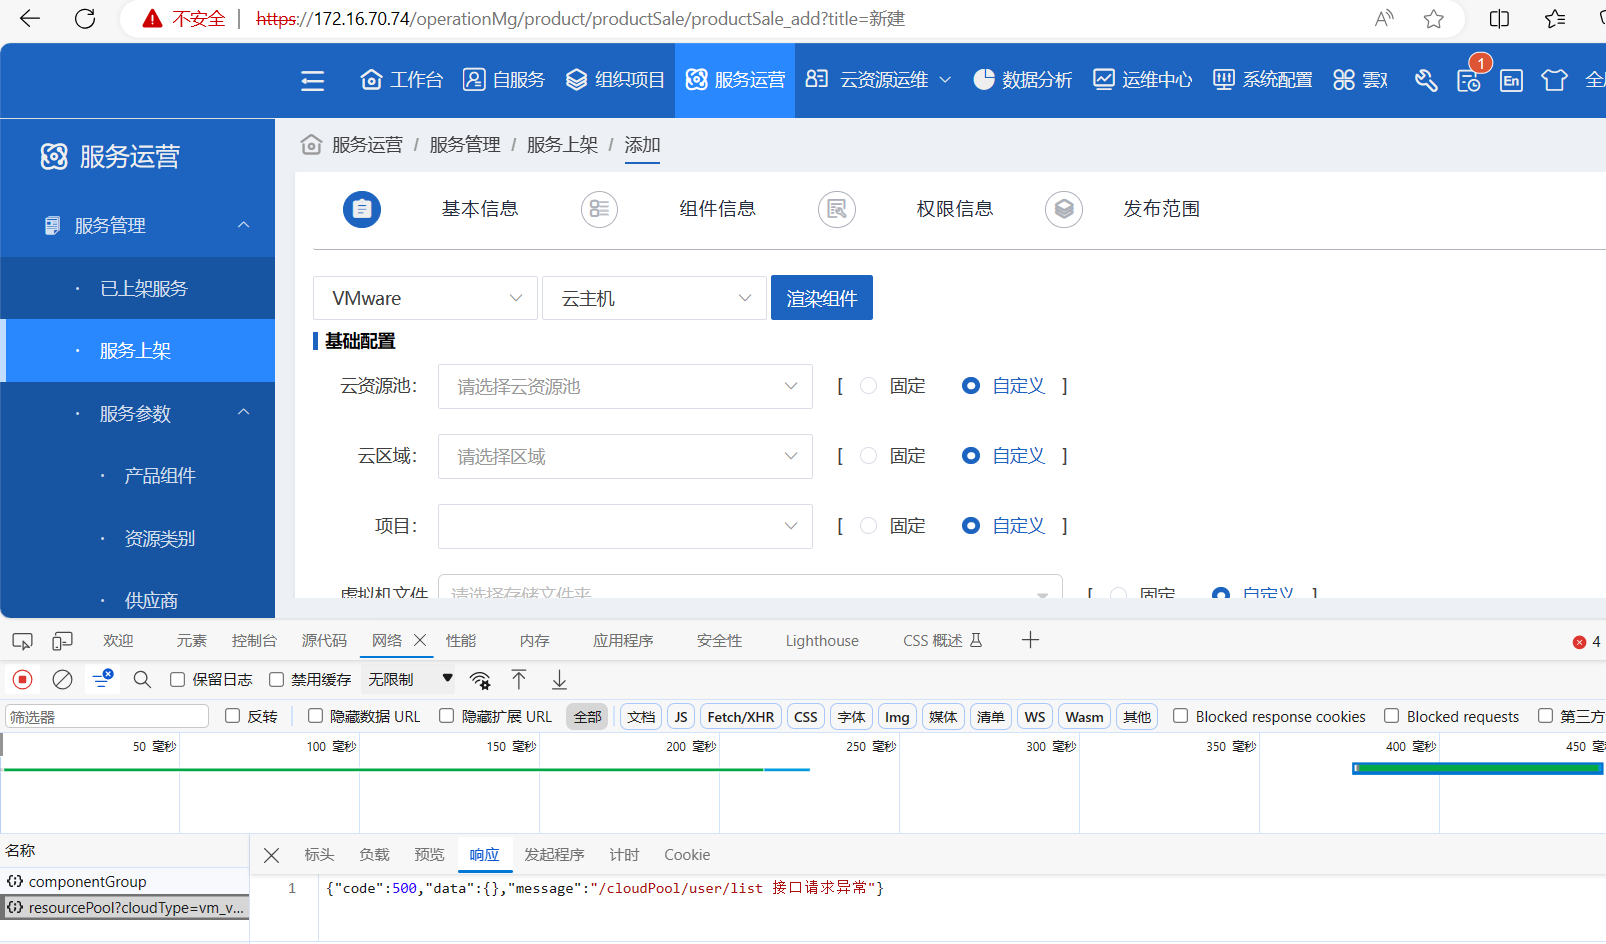
Task: Check 隐藏扩展 URL checkbox
Action: [447, 716]
